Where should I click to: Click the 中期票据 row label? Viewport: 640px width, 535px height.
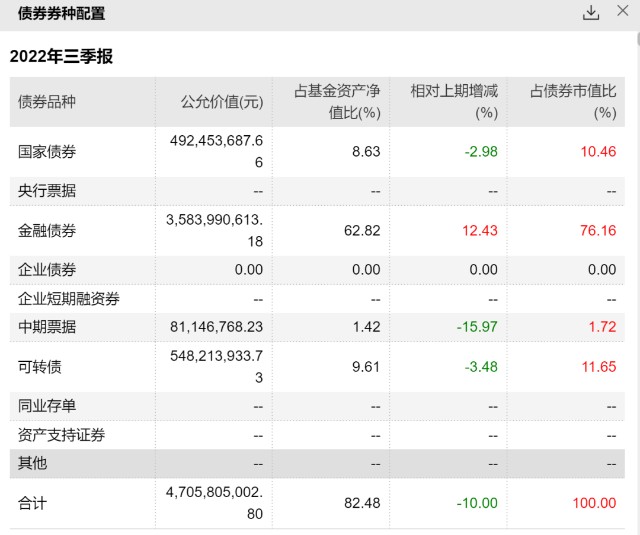click(47, 327)
